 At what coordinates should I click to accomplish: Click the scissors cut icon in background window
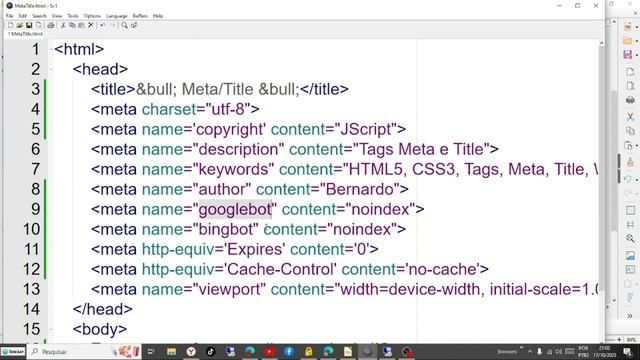tap(630, 117)
